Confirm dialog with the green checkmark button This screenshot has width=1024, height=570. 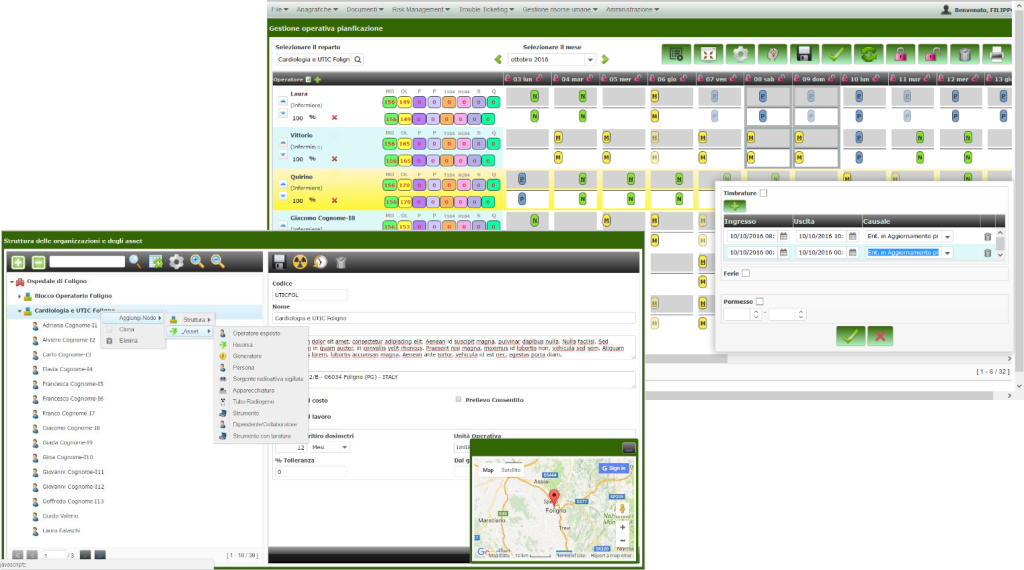tap(851, 336)
